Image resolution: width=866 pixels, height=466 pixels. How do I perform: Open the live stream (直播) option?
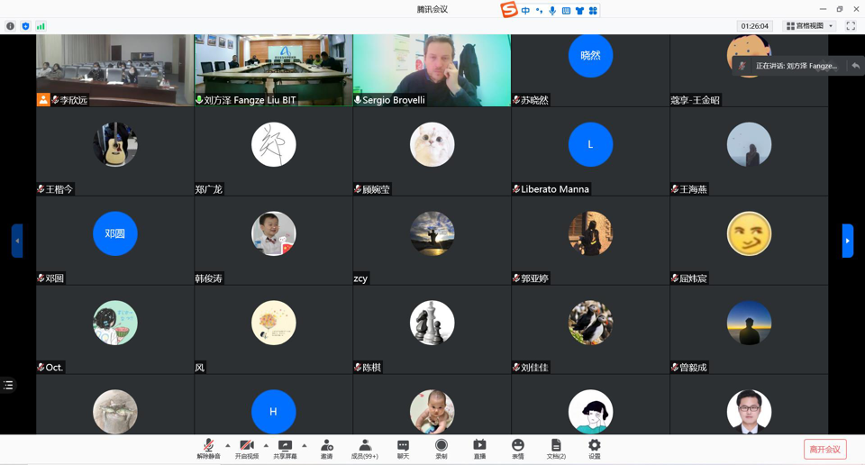coord(479,447)
